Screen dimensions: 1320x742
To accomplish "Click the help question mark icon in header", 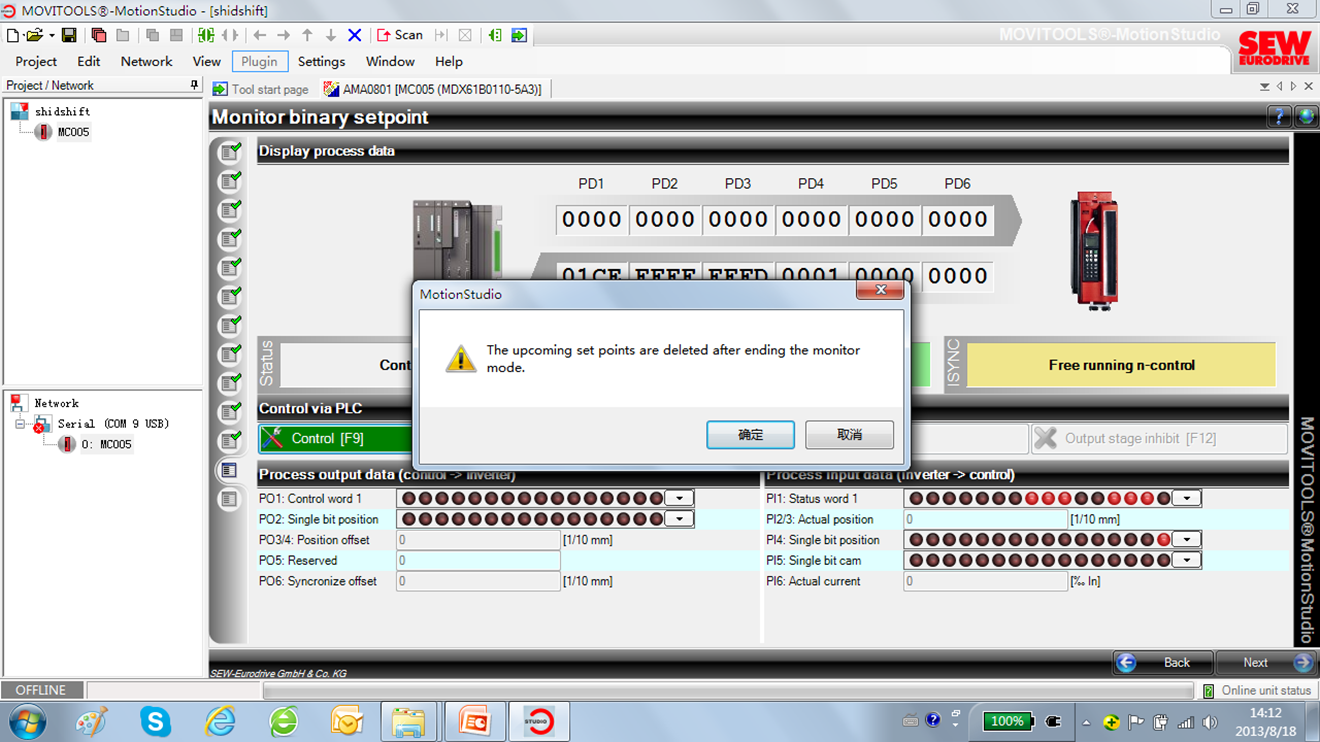I will pyautogui.click(x=1279, y=117).
